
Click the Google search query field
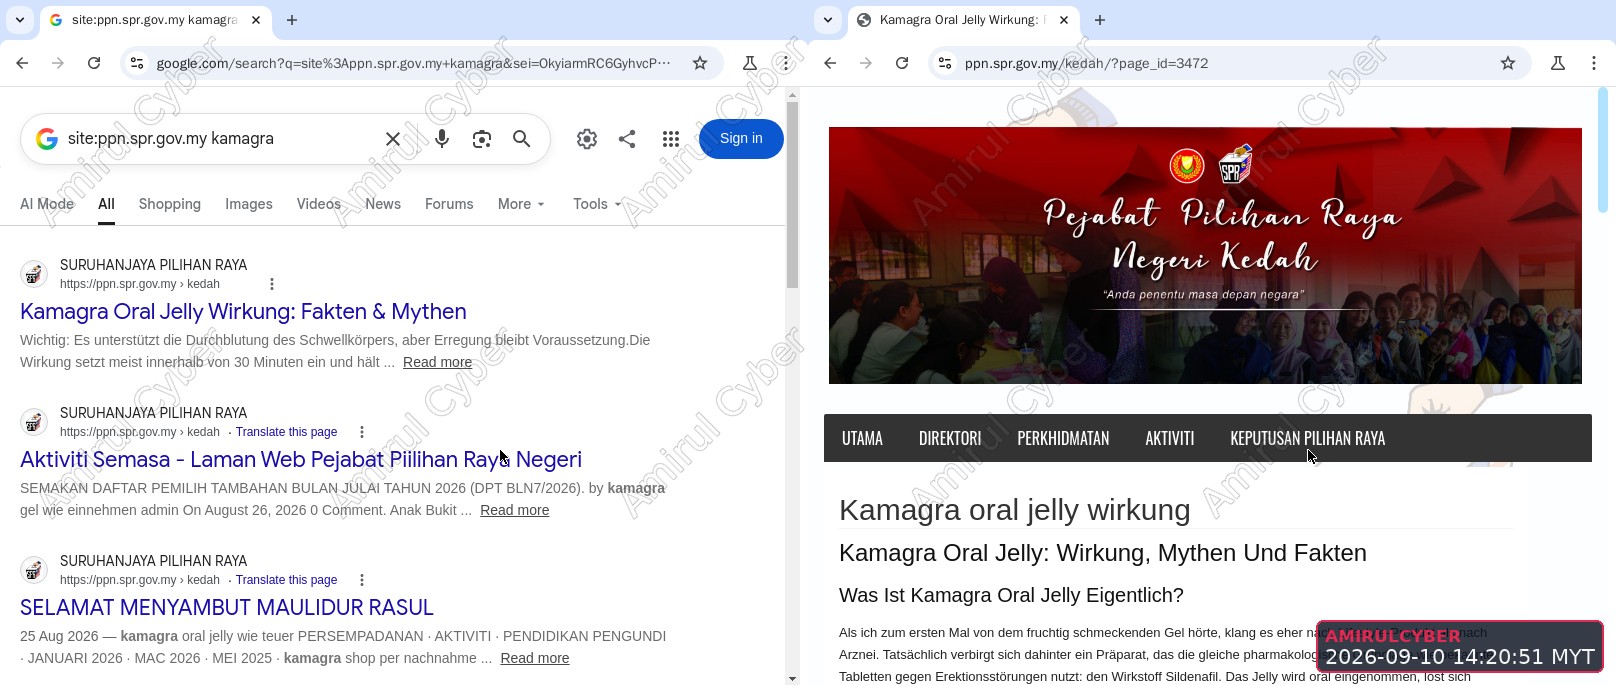tap(220, 139)
